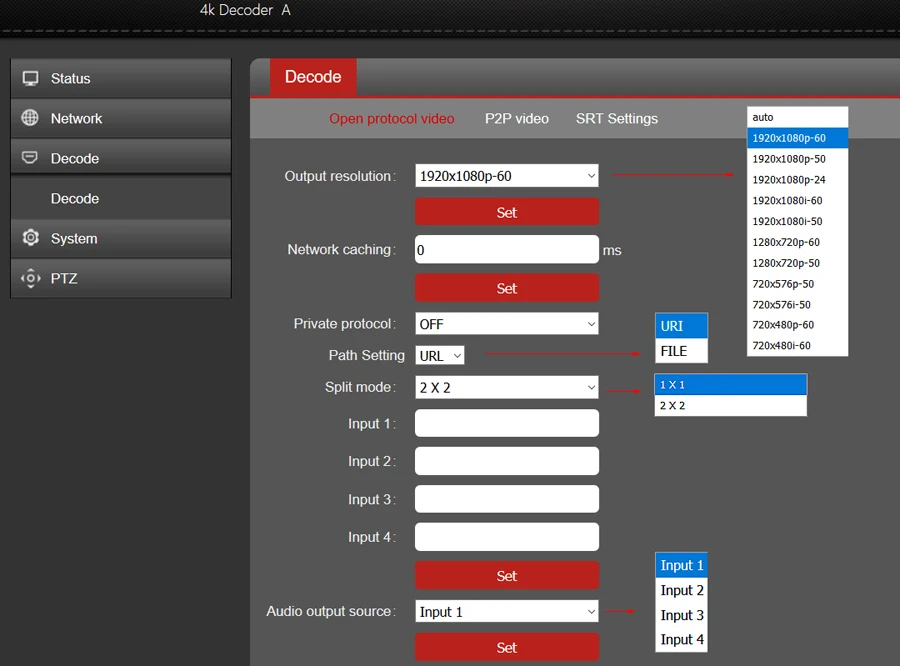Select Input 1 in audio source list

681,566
